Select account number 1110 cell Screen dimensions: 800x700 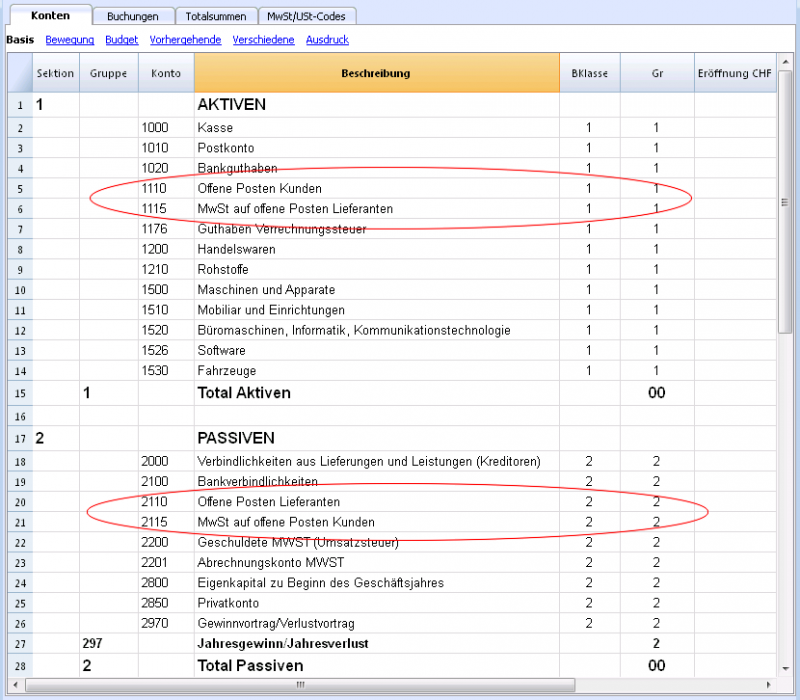tap(166, 188)
